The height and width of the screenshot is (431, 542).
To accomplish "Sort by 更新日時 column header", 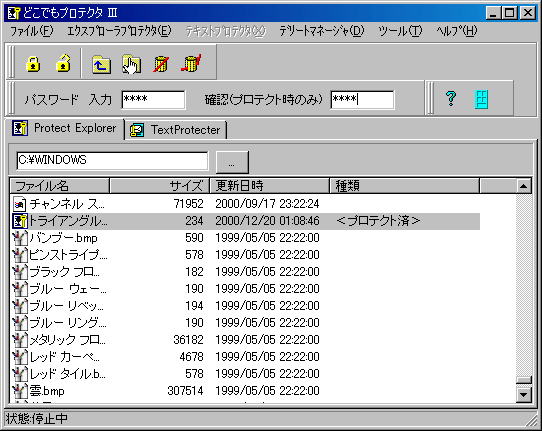I will coord(270,186).
